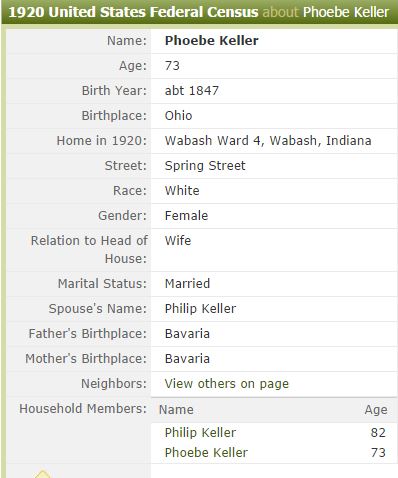The height and width of the screenshot is (478, 398).
Task: Click the Marital Status value Married
Action: pyautogui.click(x=187, y=284)
